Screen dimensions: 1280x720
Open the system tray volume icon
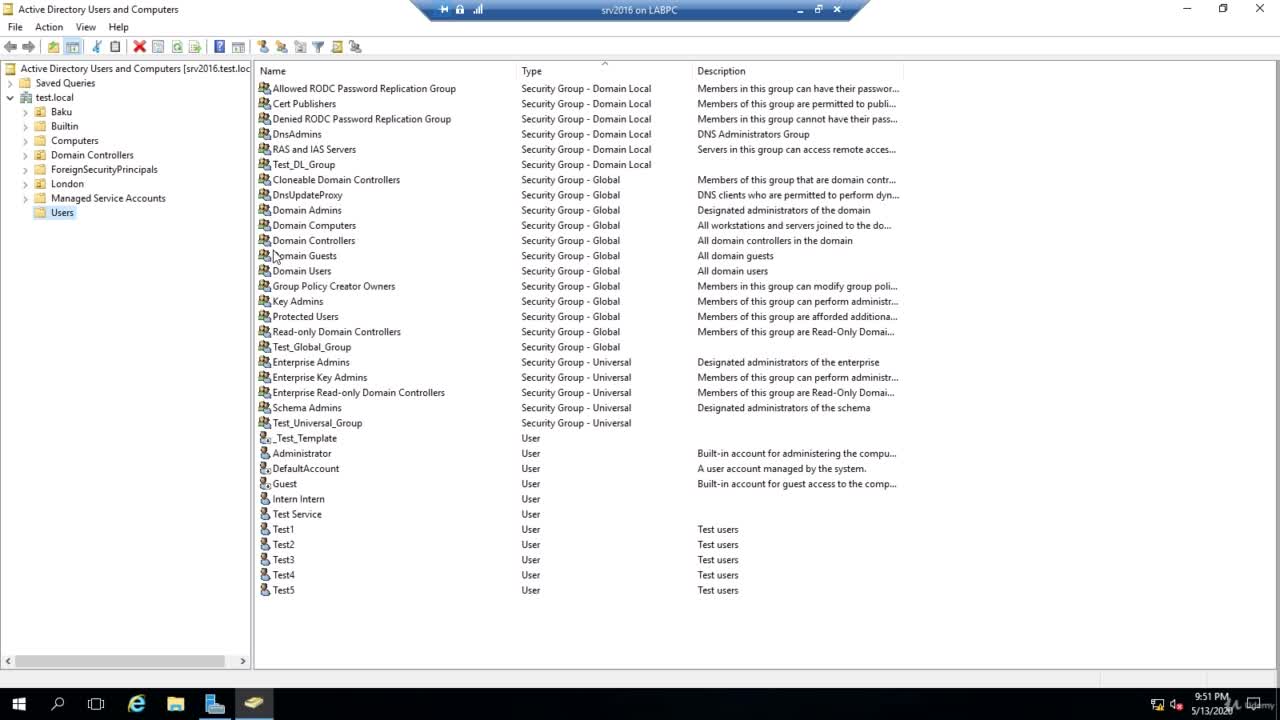click(x=1176, y=704)
